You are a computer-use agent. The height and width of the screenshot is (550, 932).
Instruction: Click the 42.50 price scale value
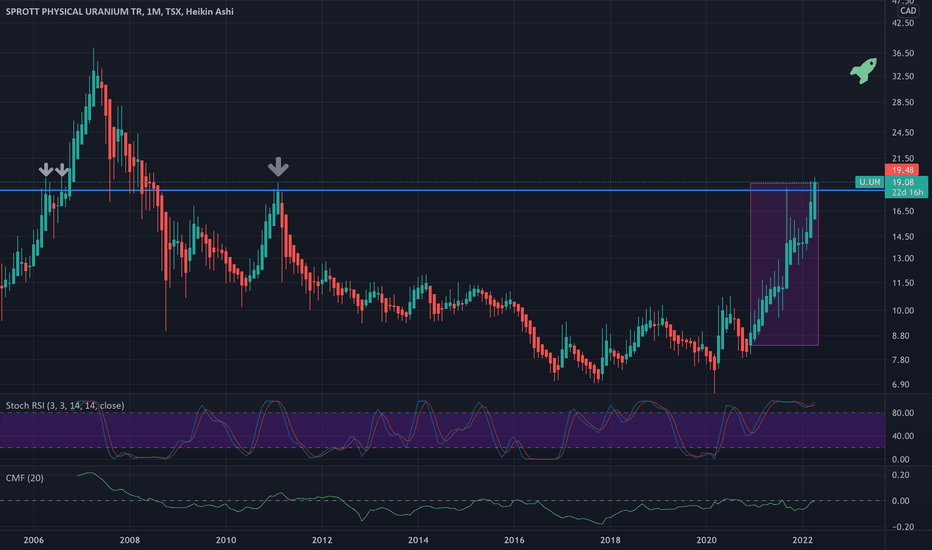coord(903,23)
